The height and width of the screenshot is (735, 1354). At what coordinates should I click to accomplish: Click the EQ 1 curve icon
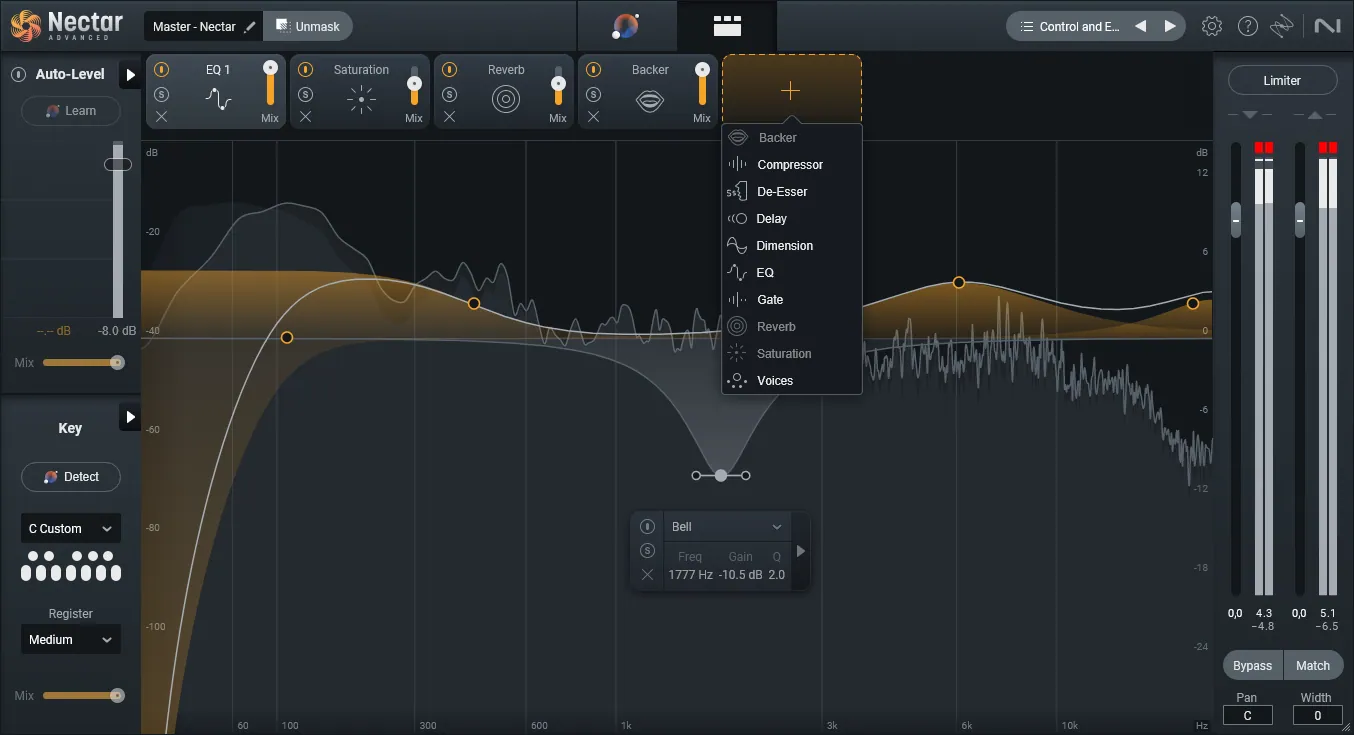[216, 98]
